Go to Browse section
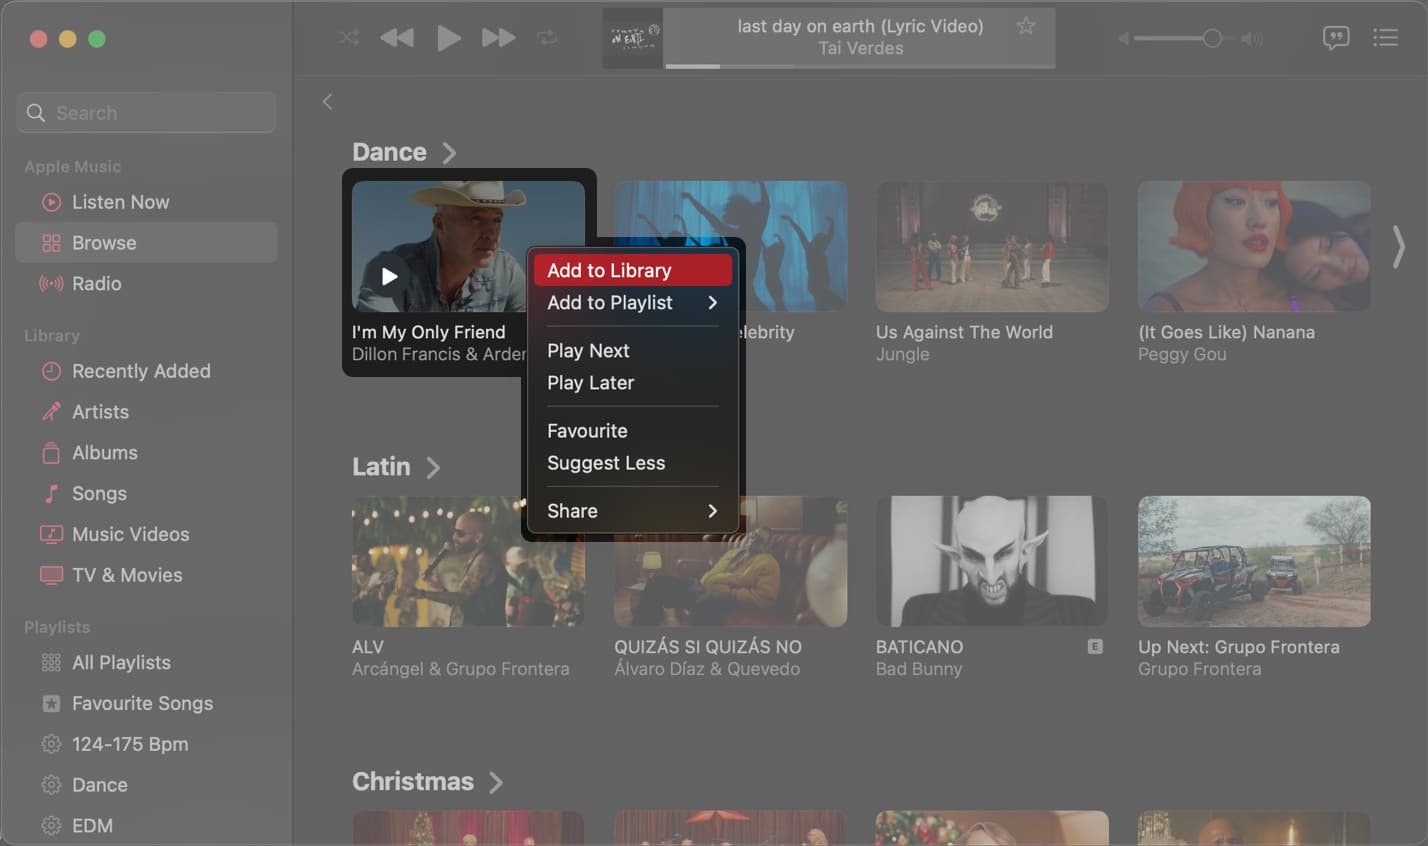The height and width of the screenshot is (846, 1428). point(146,243)
